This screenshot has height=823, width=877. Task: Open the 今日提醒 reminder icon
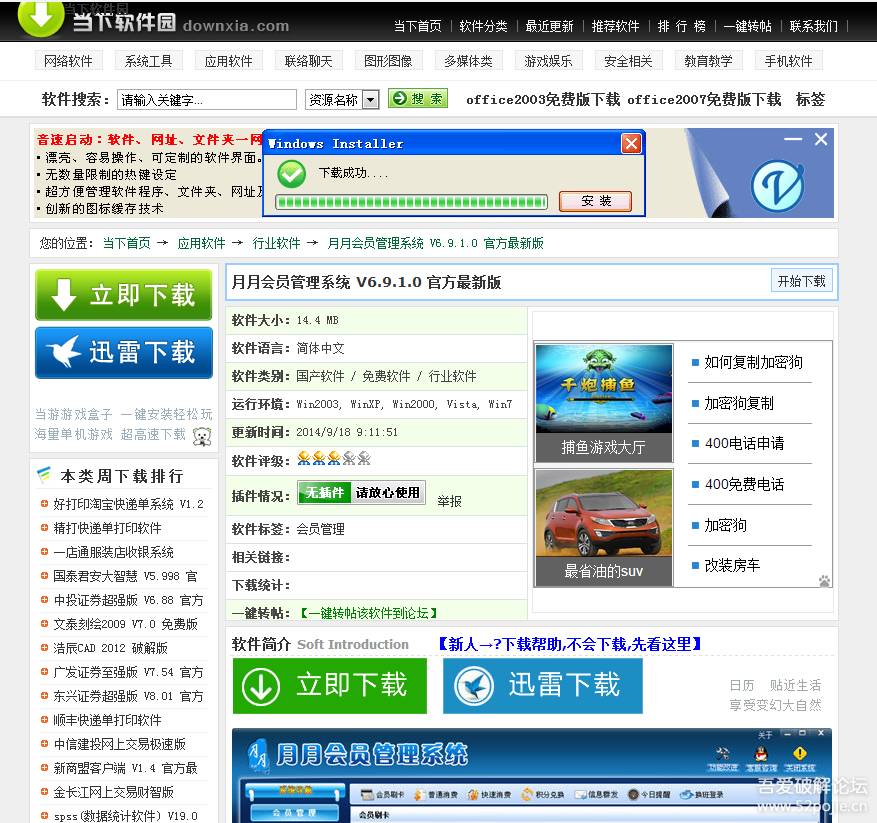pyautogui.click(x=632, y=794)
